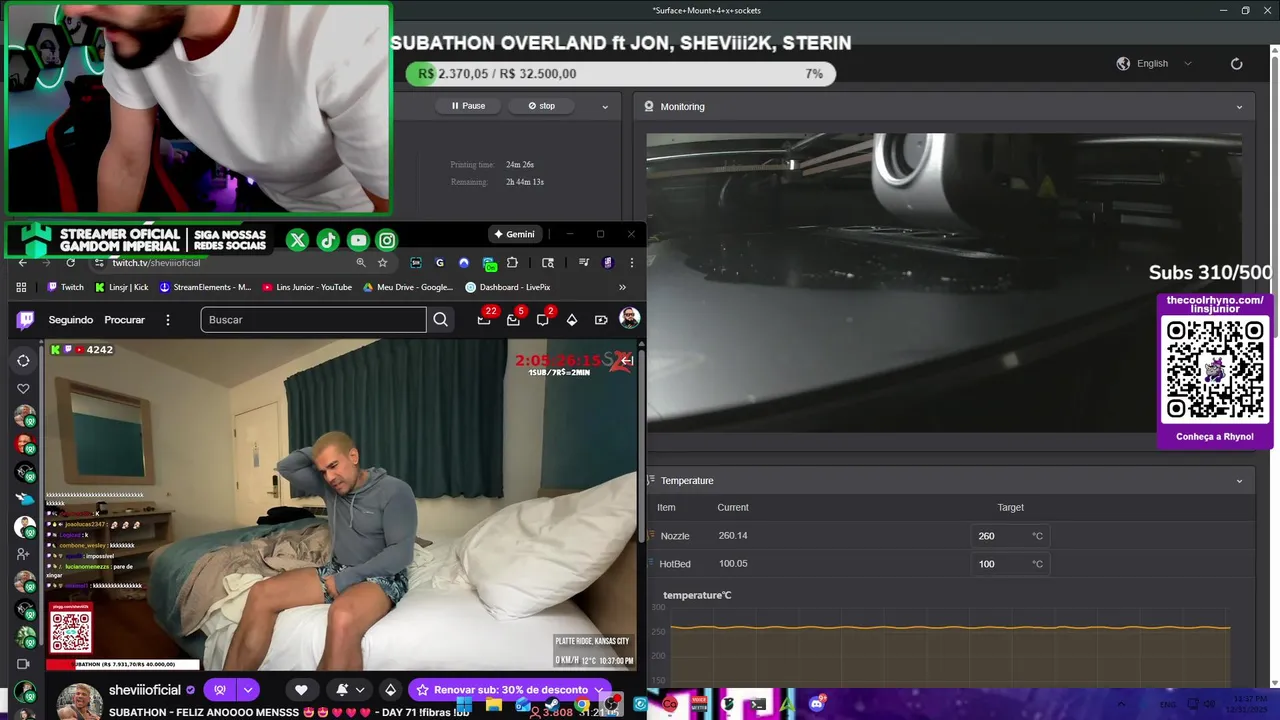The height and width of the screenshot is (720, 1280).
Task: Pause the 3D print job
Action: 468,106
